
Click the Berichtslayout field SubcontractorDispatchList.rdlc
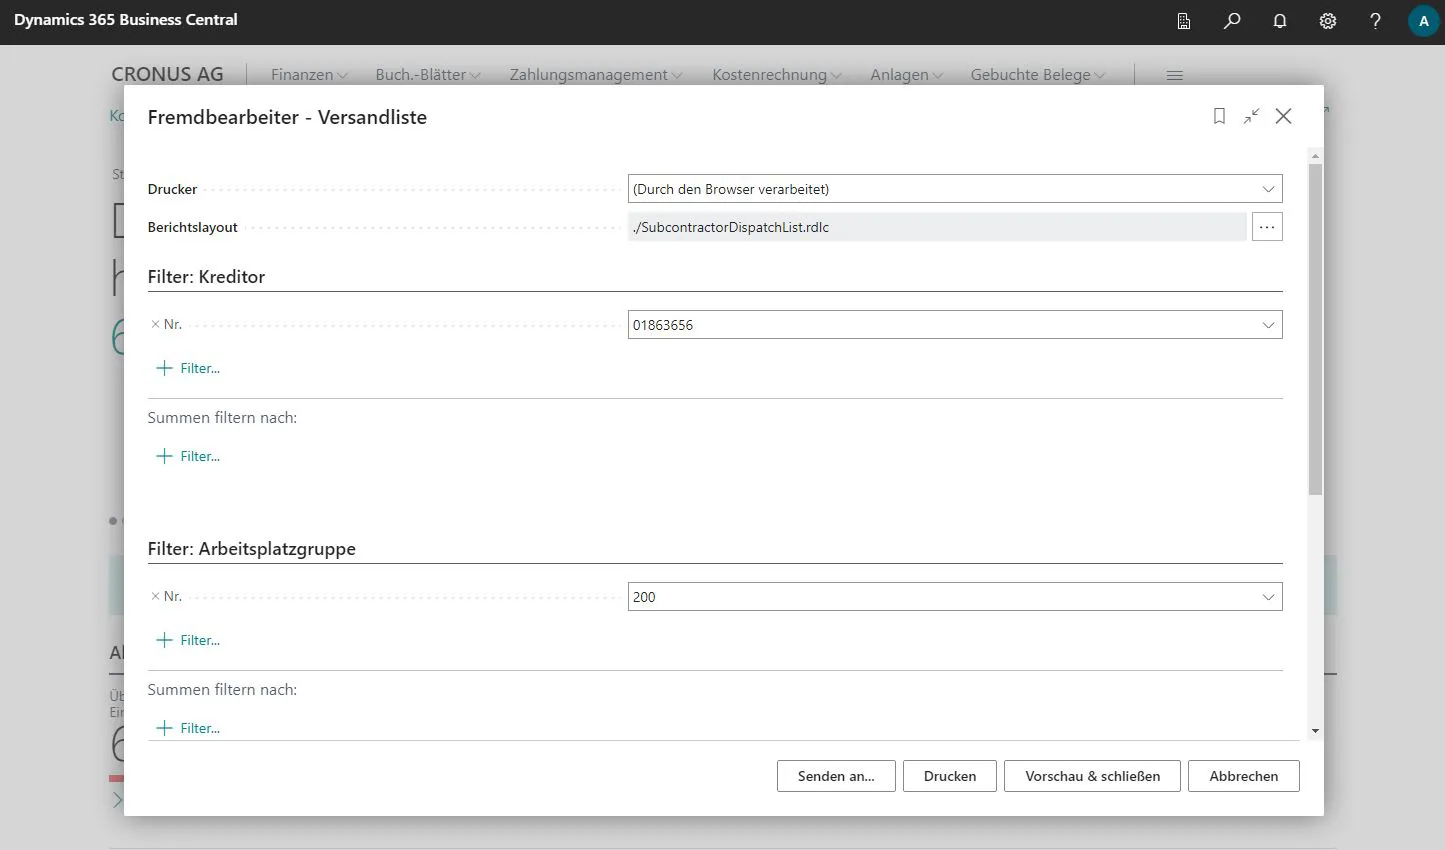(937, 227)
